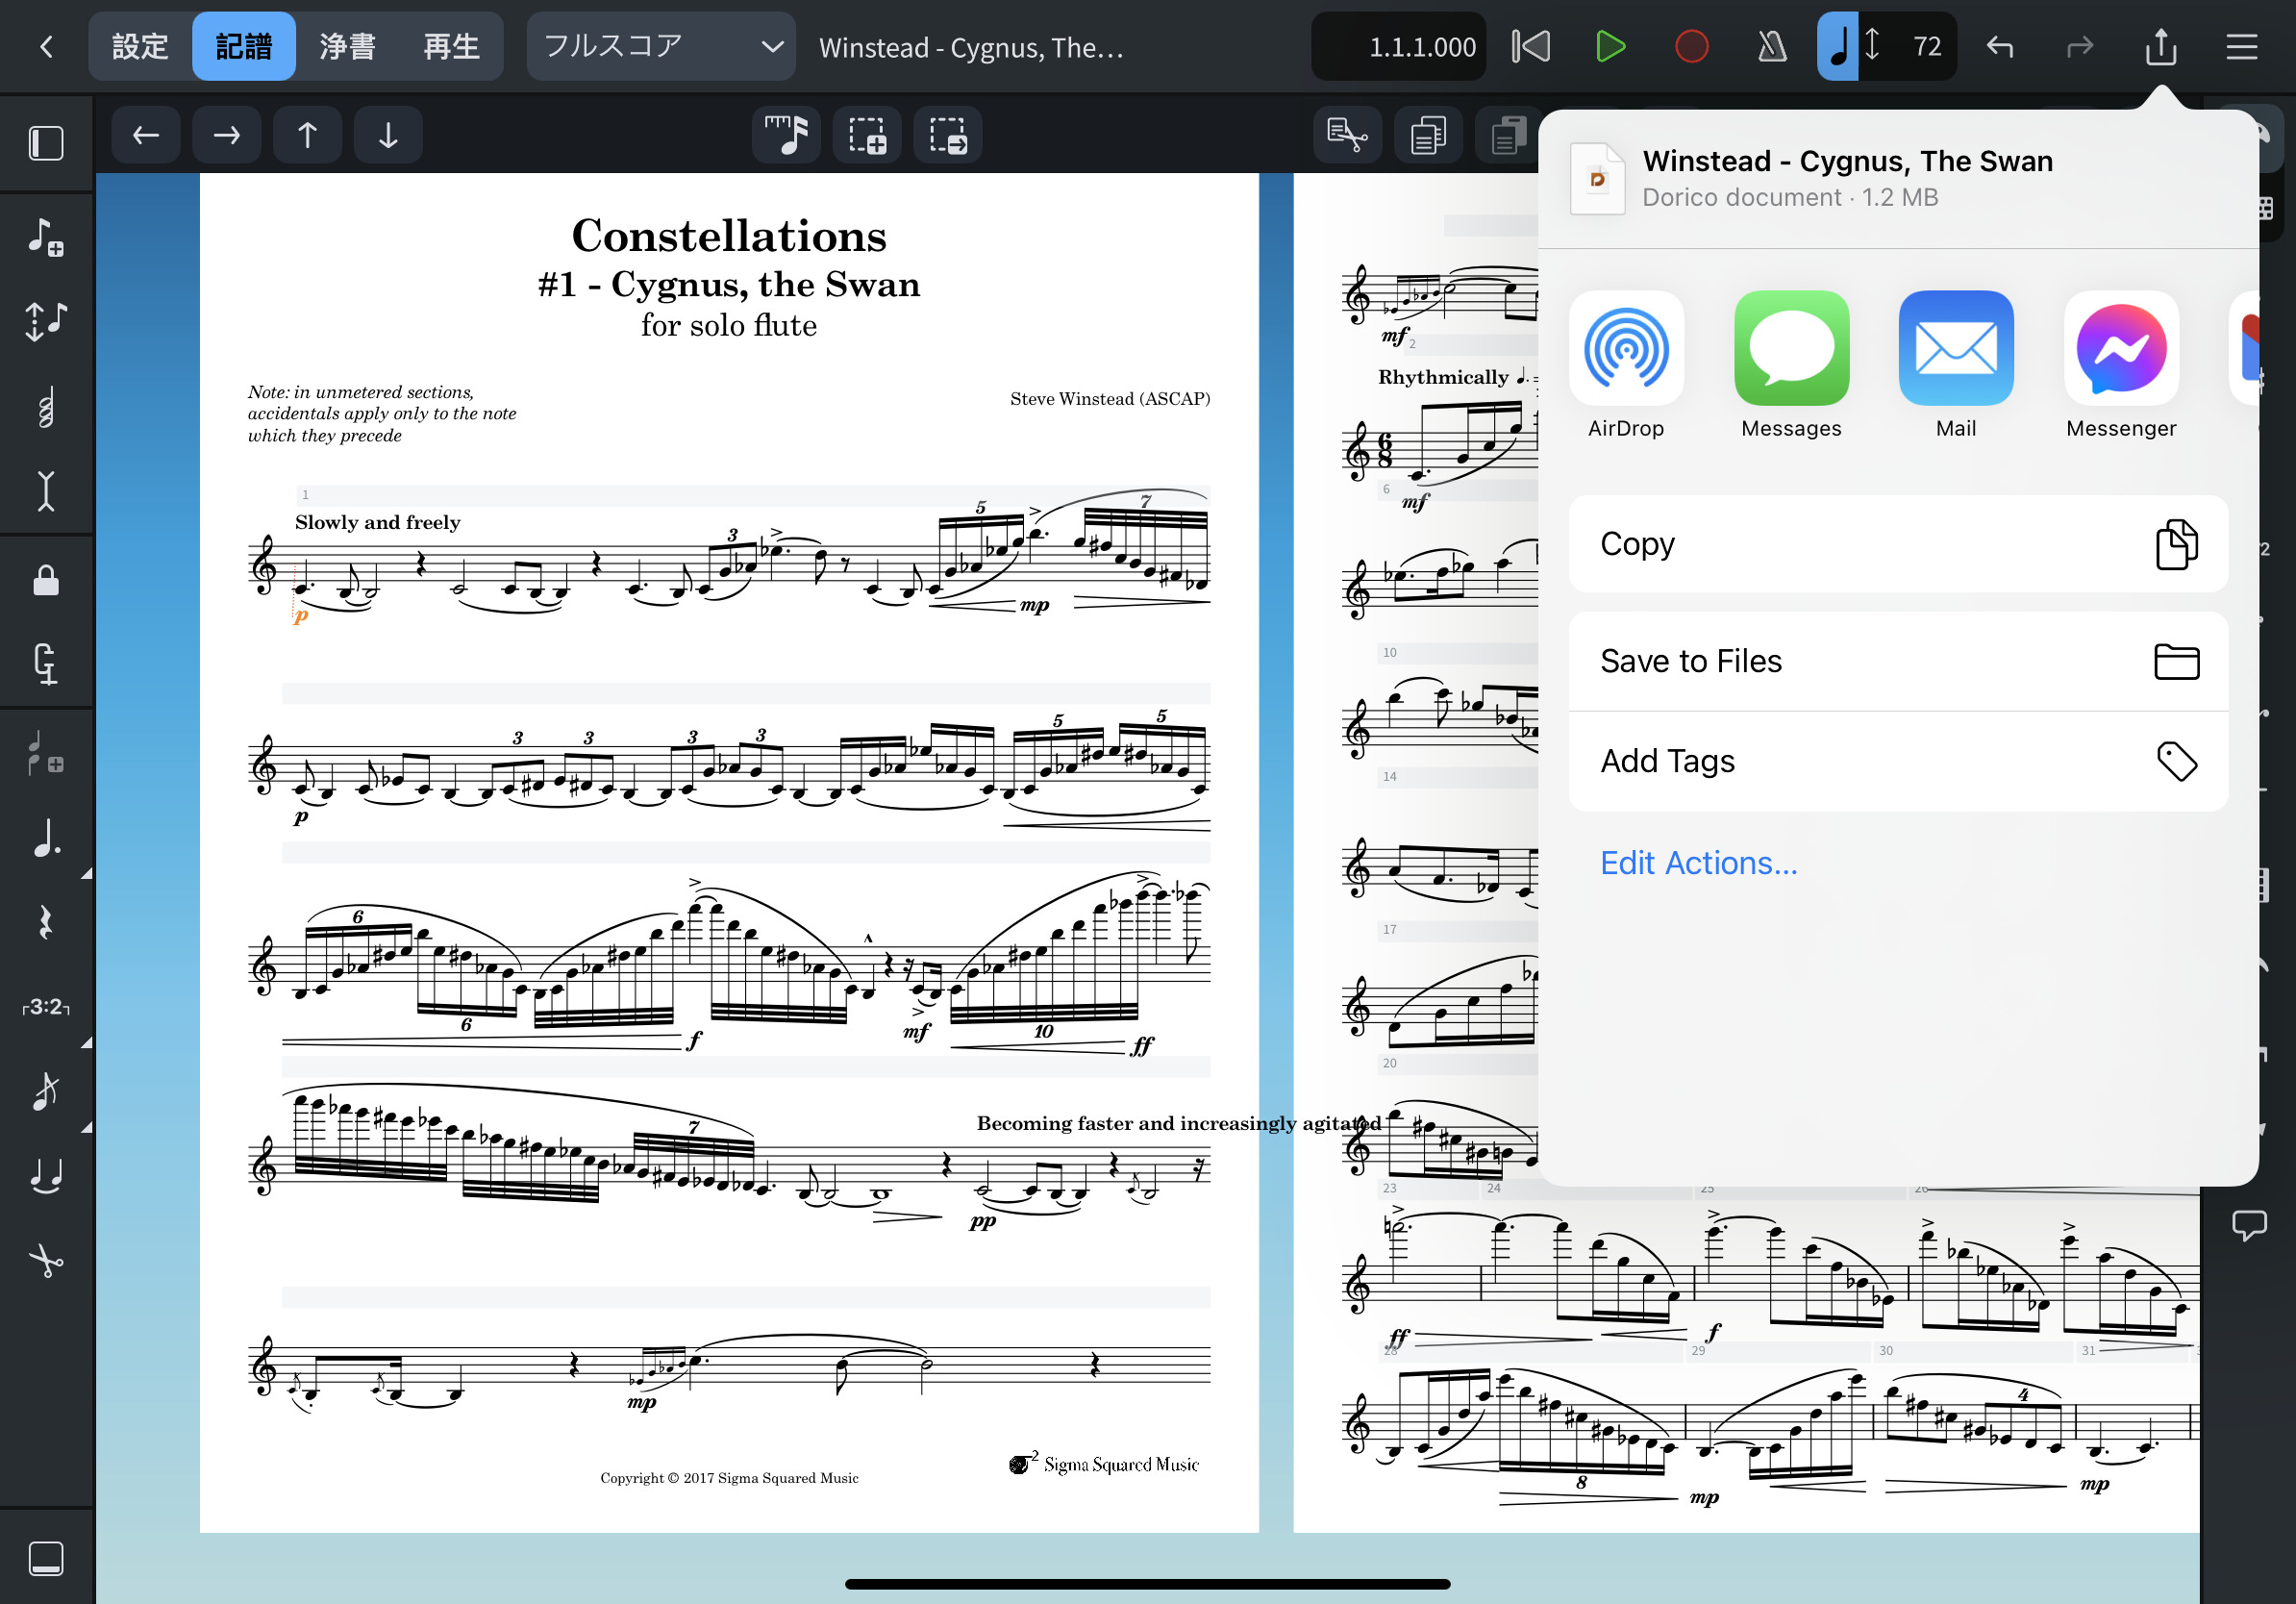
Task: Click the Copyright © 2017 footer text
Action: [729, 1478]
